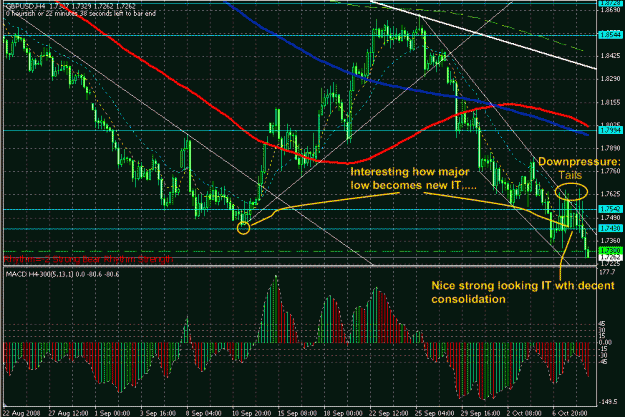Click the 22 Sep 12:00 time label
The image size is (625, 417).
pos(389,413)
